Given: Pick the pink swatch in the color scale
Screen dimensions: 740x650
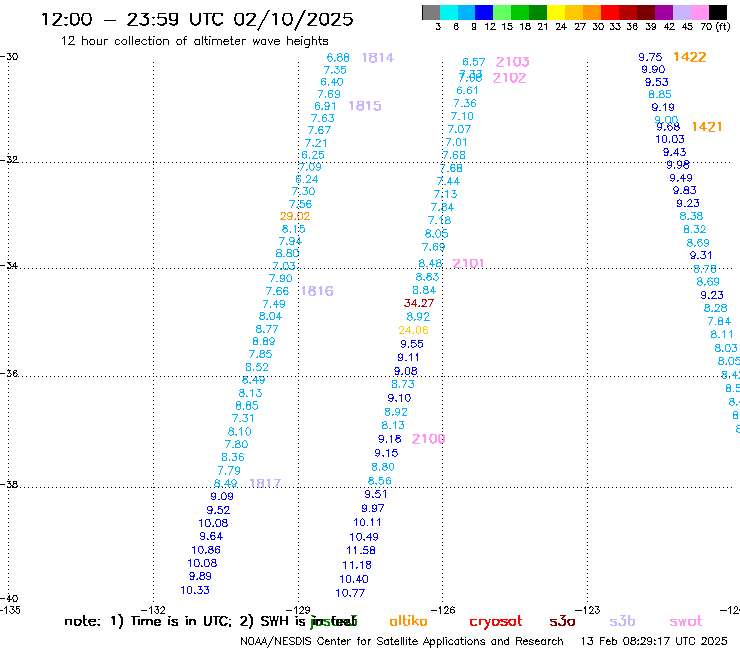Looking at the screenshot, I should pyautogui.click(x=700, y=12).
